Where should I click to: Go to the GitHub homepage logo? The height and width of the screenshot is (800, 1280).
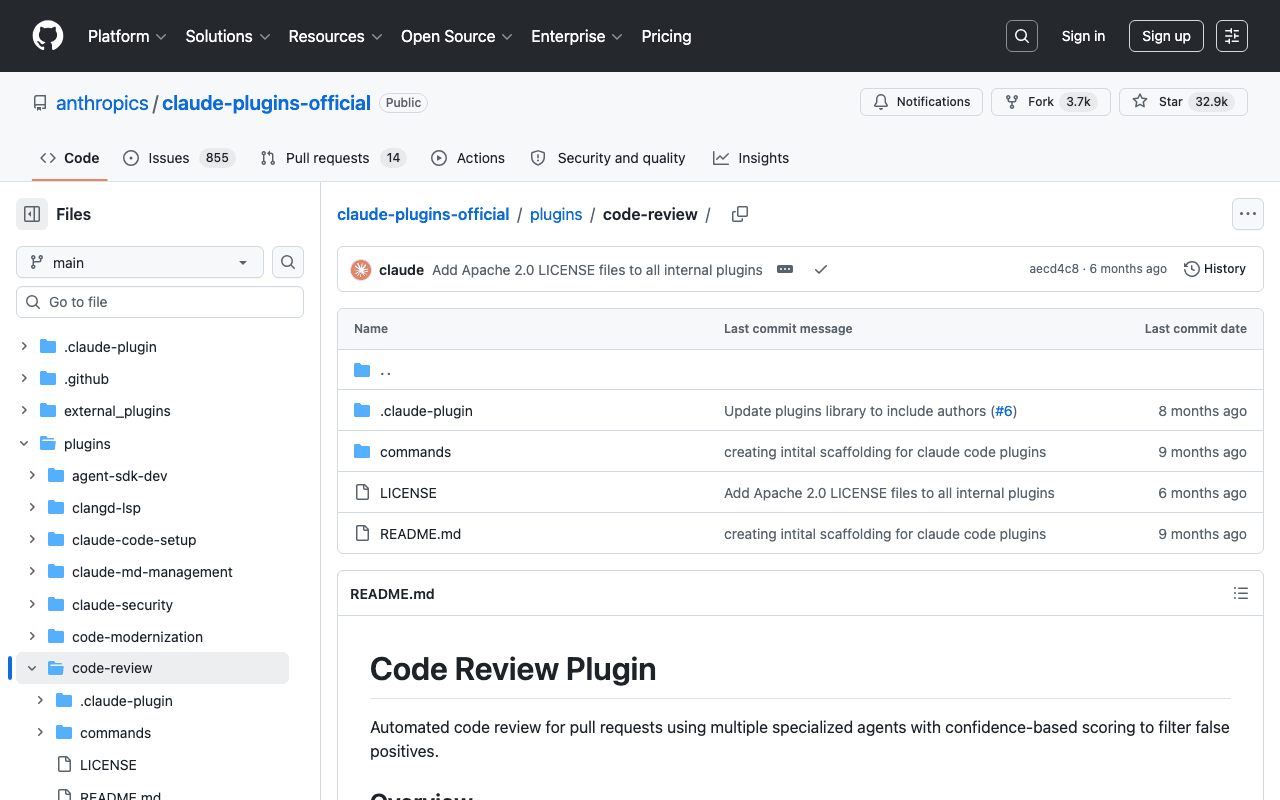pyautogui.click(x=48, y=36)
